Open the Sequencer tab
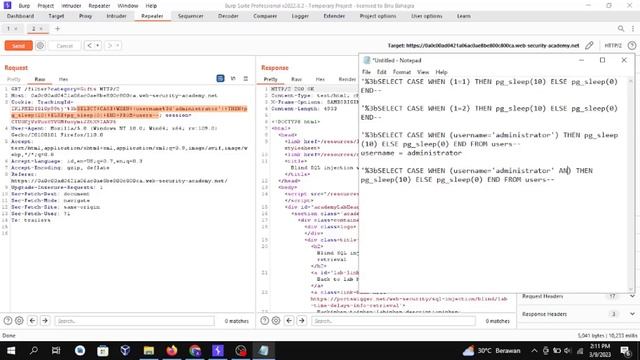640x360 pixels. [x=191, y=16]
